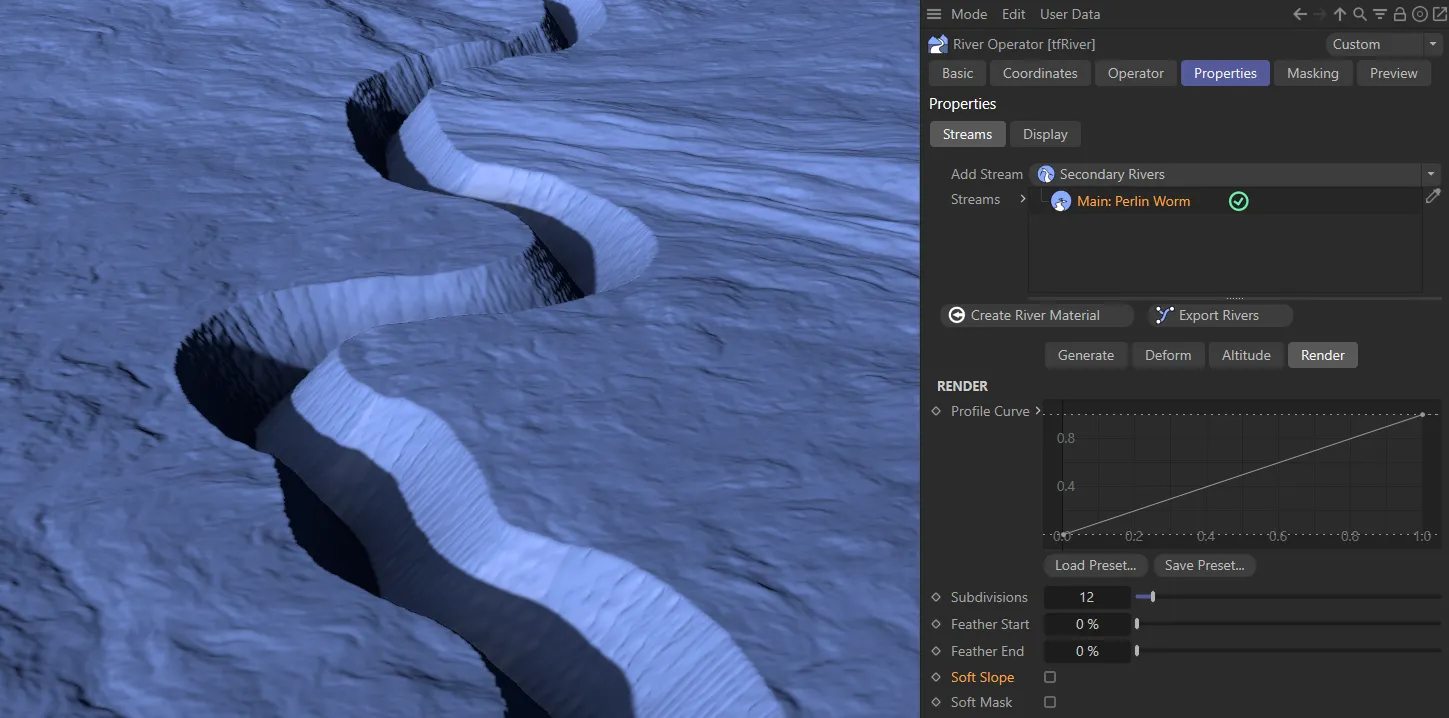Open the Secondary Rivers stream type dropdown
This screenshot has height=718, width=1449.
pos(1430,173)
